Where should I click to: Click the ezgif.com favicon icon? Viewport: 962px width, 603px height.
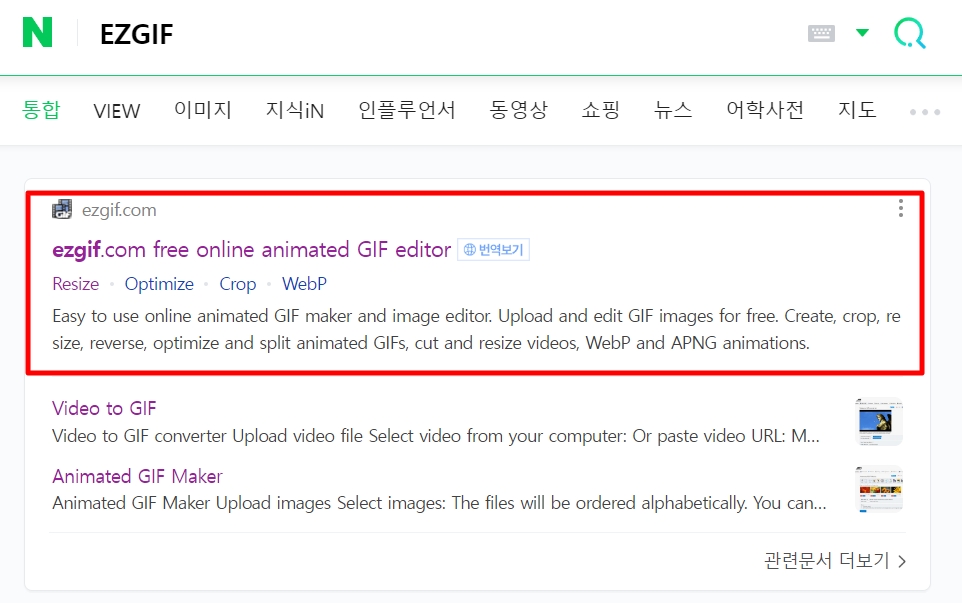62,209
